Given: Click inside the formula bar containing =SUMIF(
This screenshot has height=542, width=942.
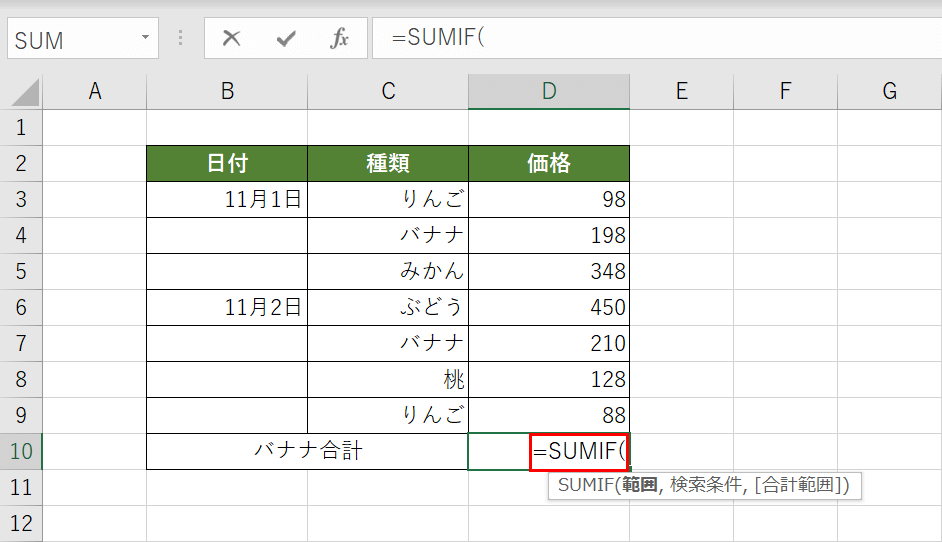Looking at the screenshot, I should click(657, 38).
